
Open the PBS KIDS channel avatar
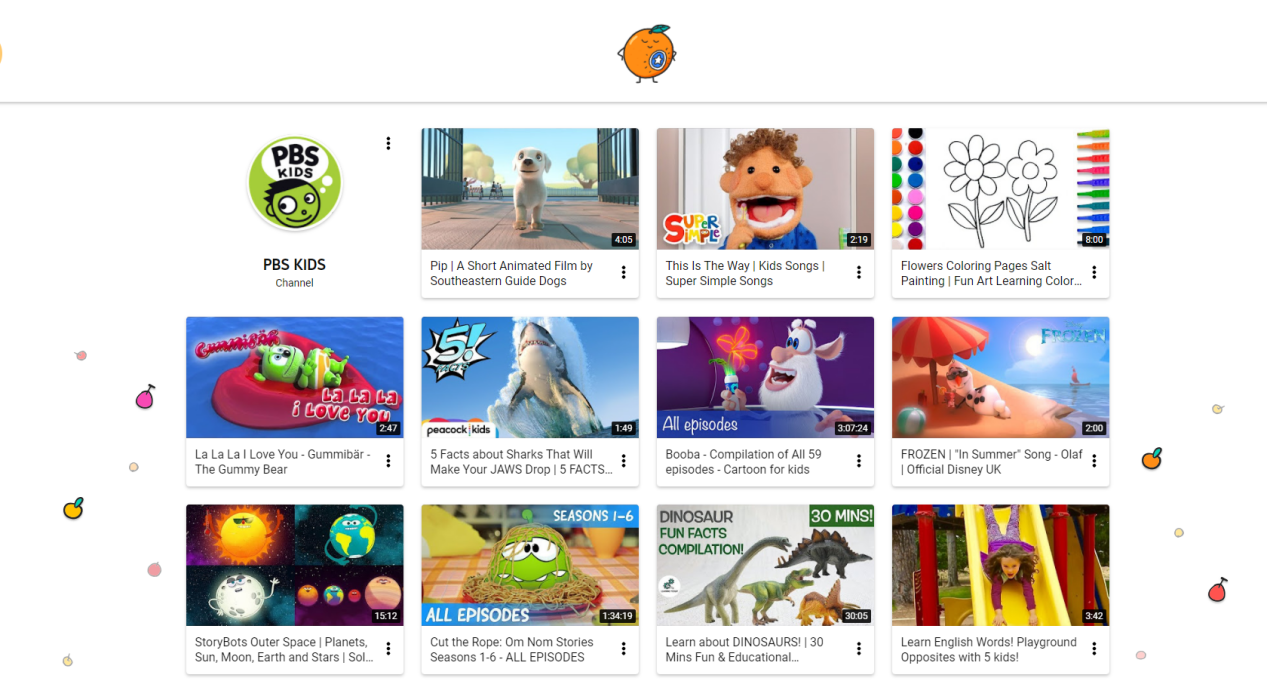point(295,184)
